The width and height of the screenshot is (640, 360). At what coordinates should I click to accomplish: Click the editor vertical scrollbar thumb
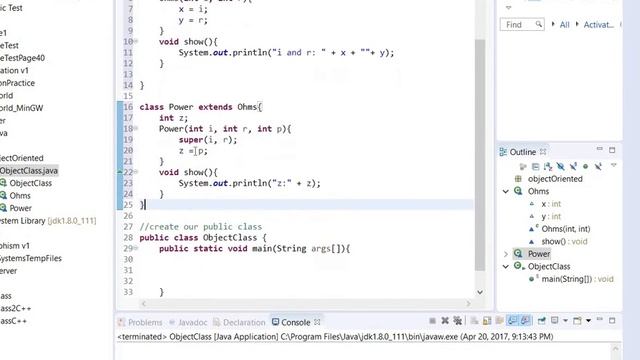pyautogui.click(x=480, y=154)
